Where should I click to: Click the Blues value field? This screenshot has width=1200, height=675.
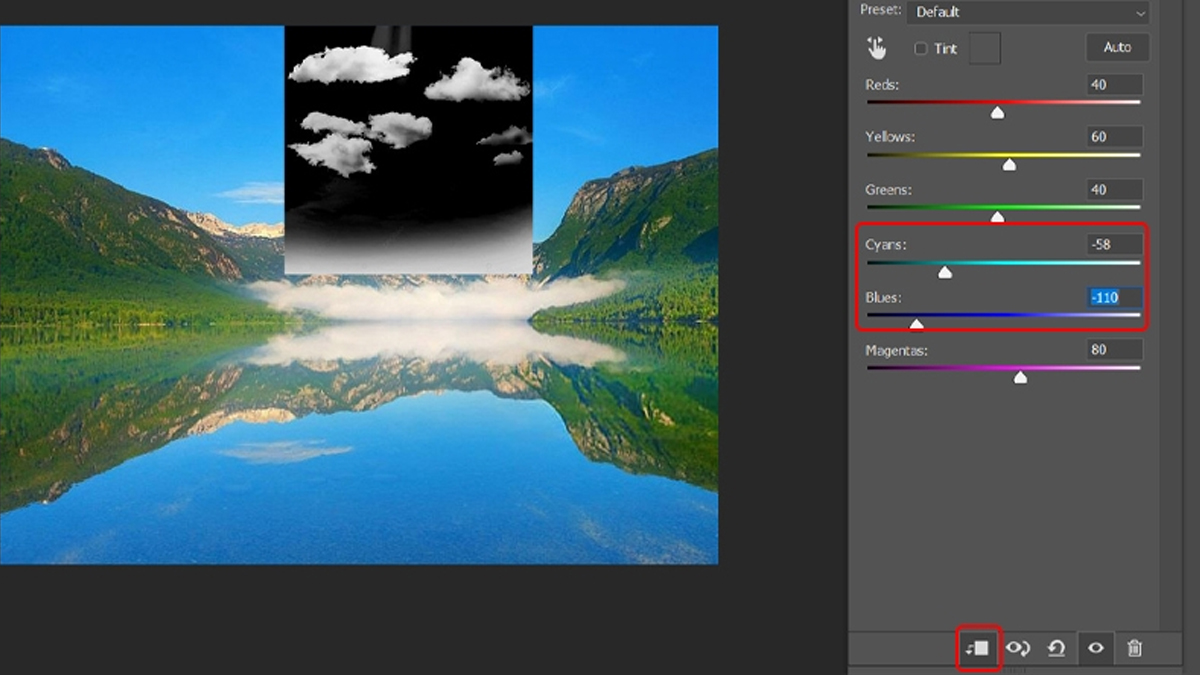[1114, 297]
